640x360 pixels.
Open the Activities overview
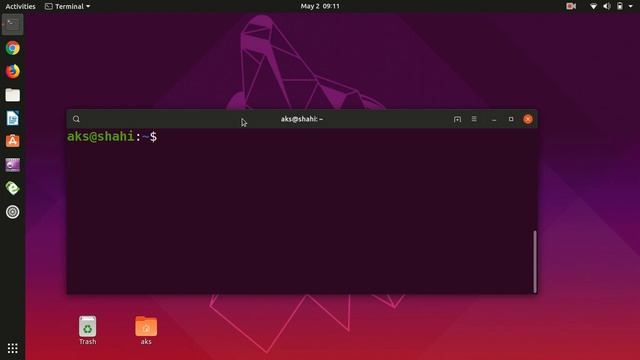pyautogui.click(x=20, y=6)
